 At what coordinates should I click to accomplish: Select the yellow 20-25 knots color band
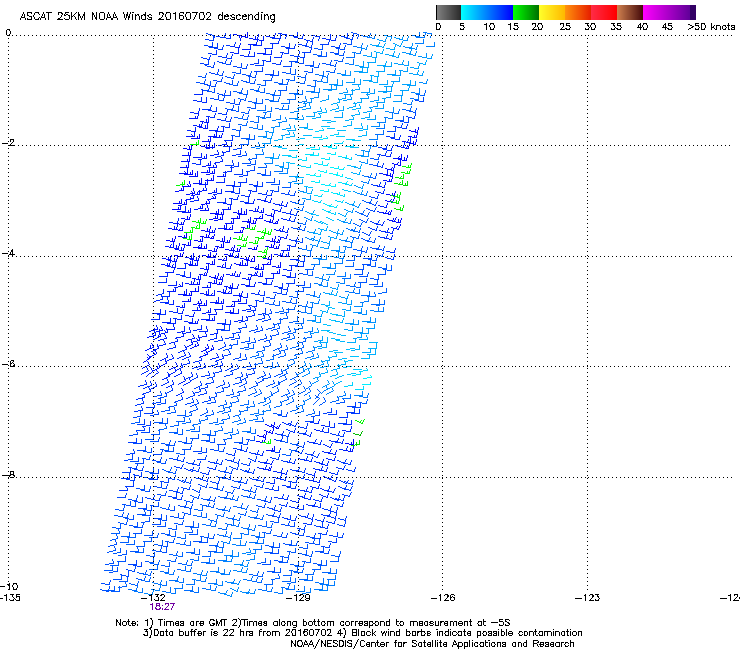(552, 12)
